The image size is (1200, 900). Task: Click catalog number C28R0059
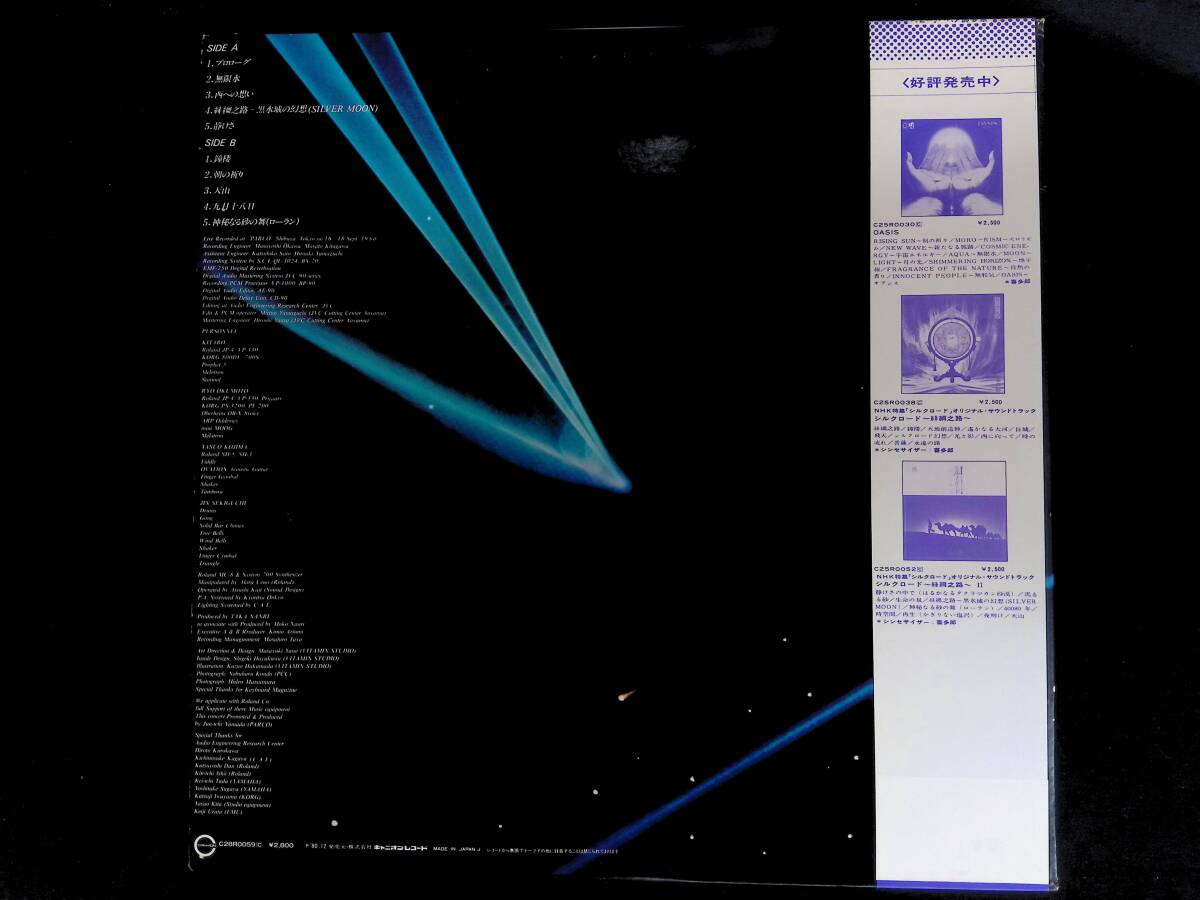point(240,844)
